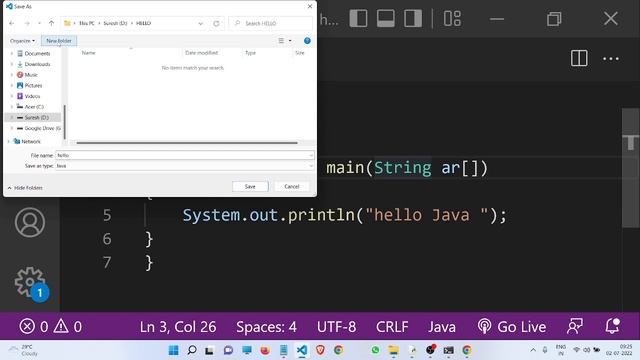The width and height of the screenshot is (640, 360).
Task: Click the feedback icon in the status bar
Action: pyautogui.click(x=575, y=327)
